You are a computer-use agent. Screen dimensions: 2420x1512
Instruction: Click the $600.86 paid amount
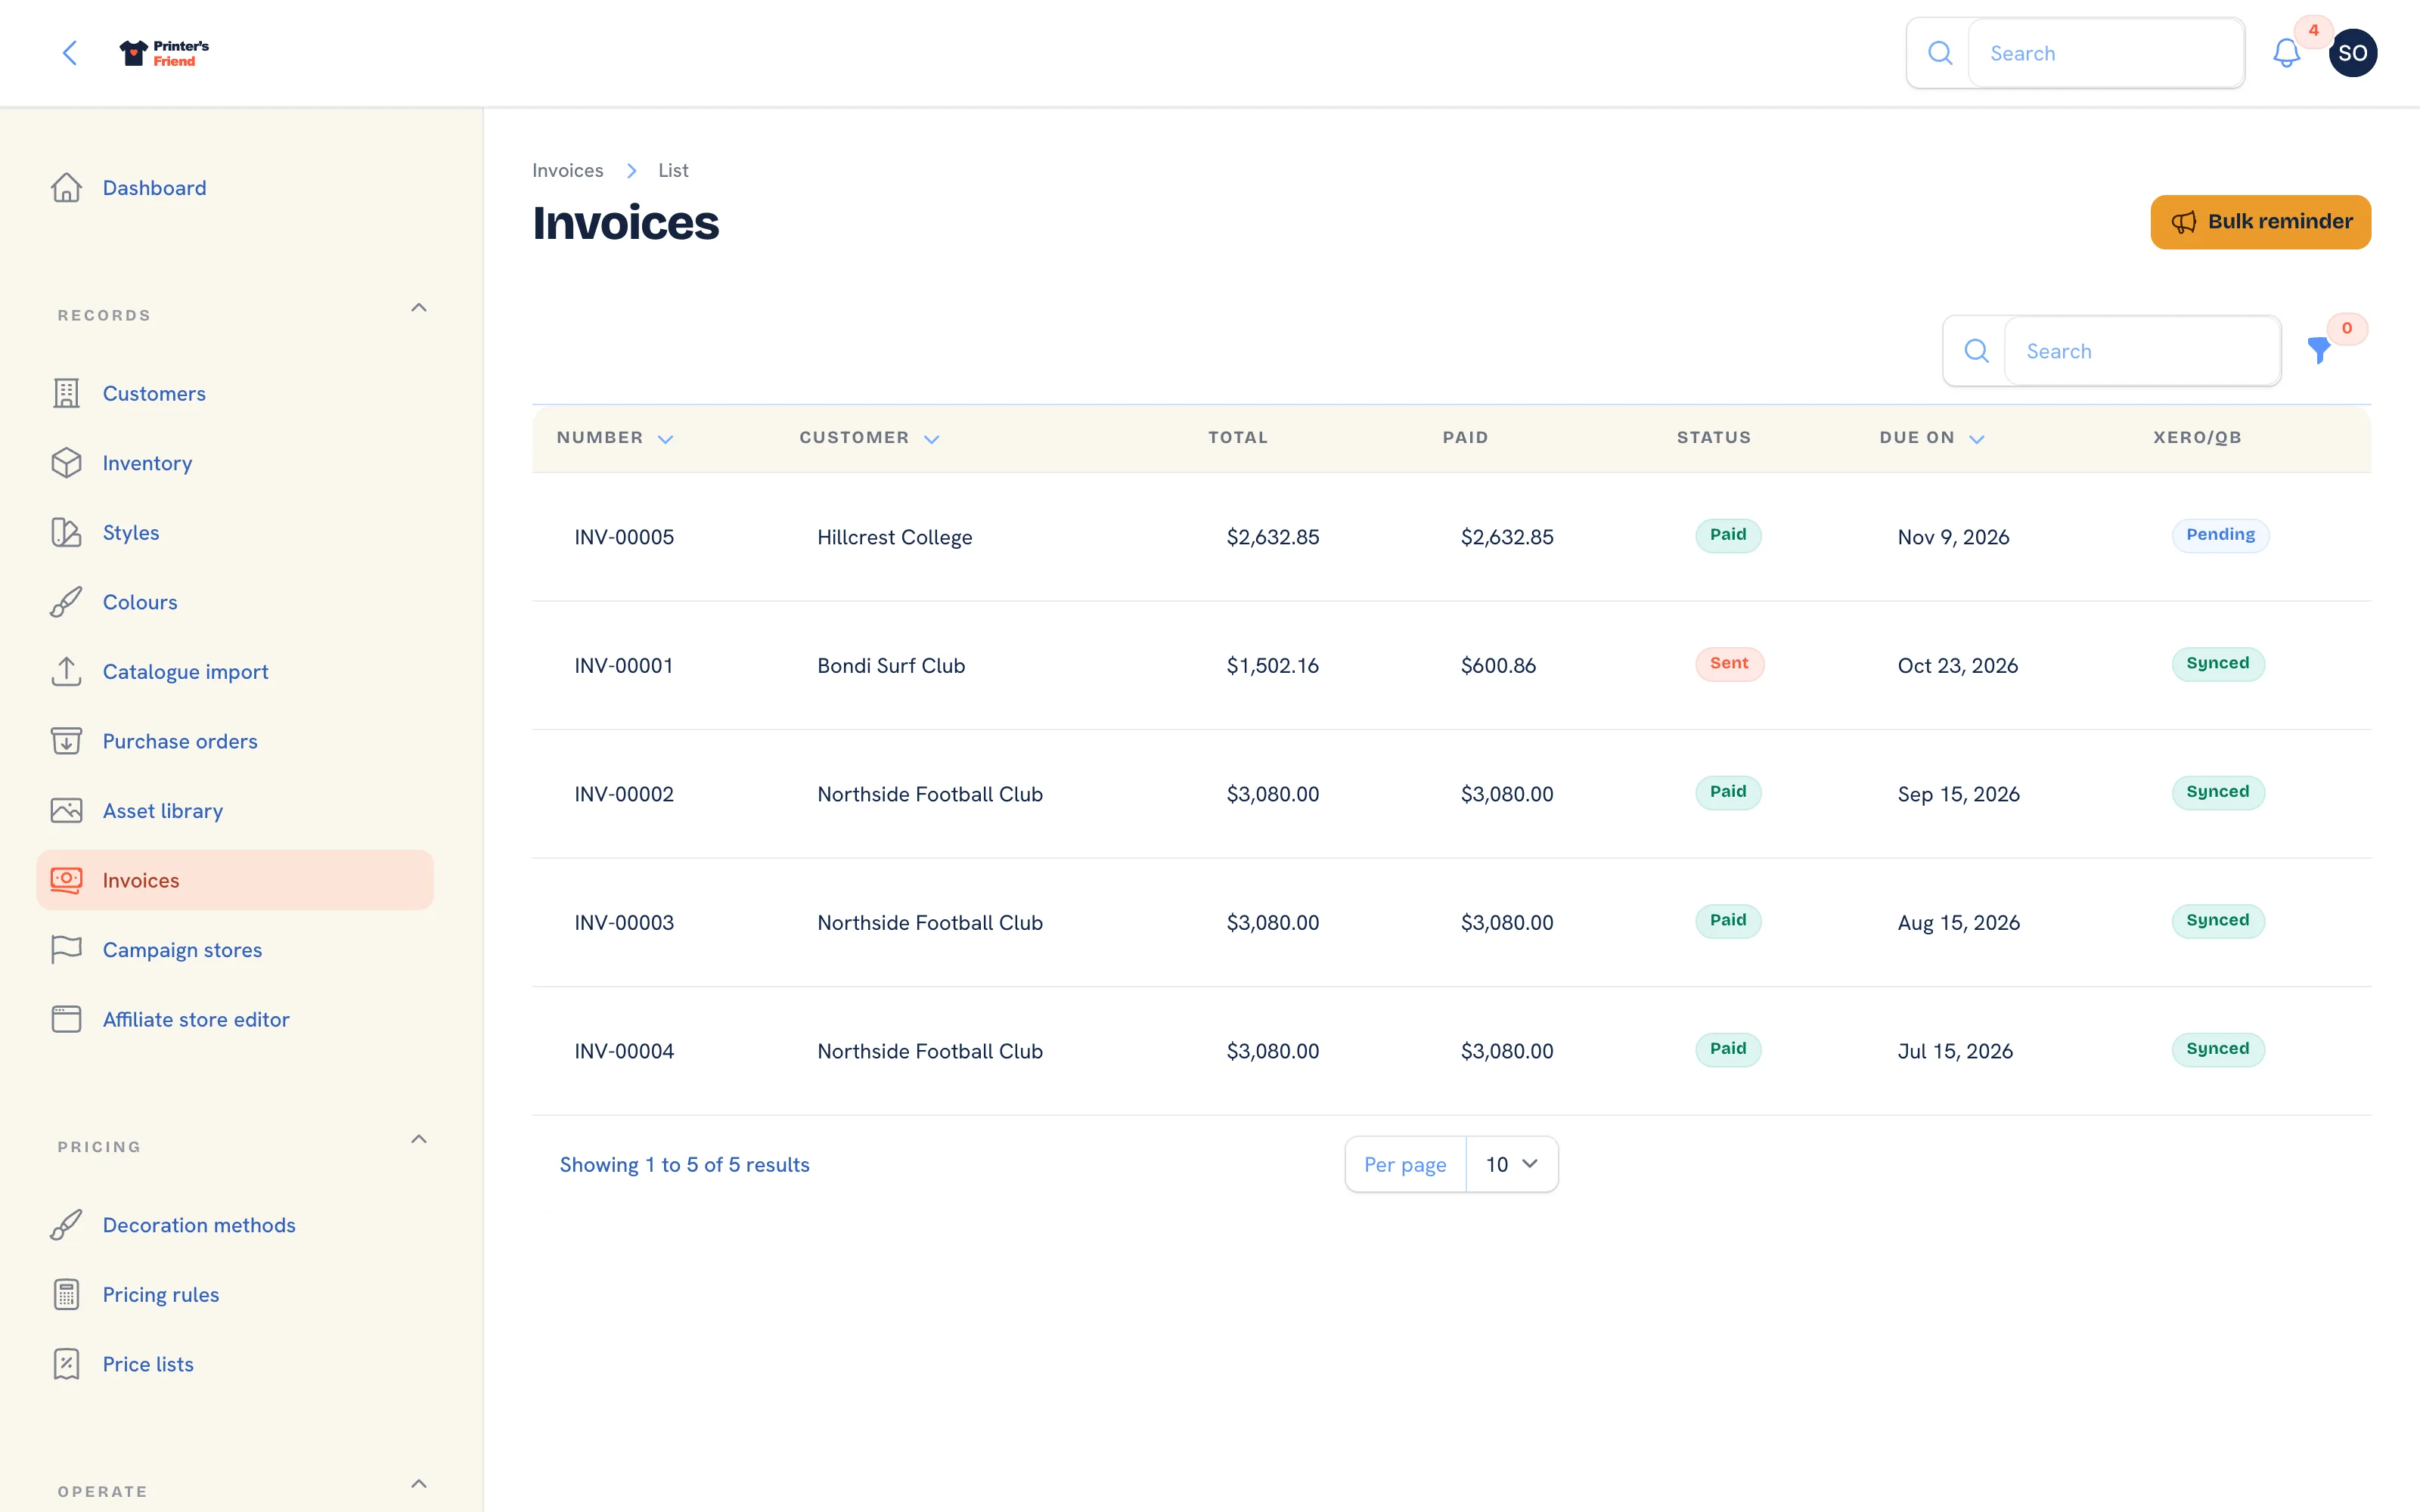pyautogui.click(x=1498, y=666)
